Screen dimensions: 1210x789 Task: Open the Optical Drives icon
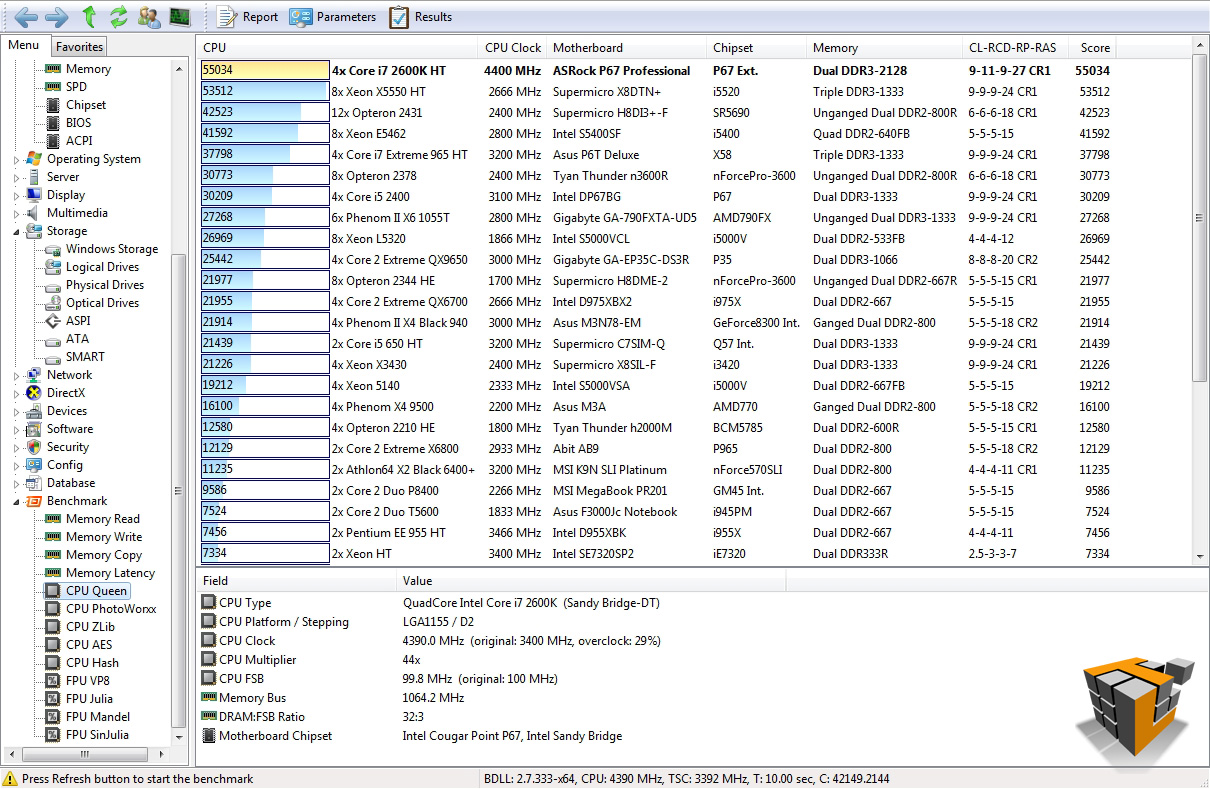[53, 303]
